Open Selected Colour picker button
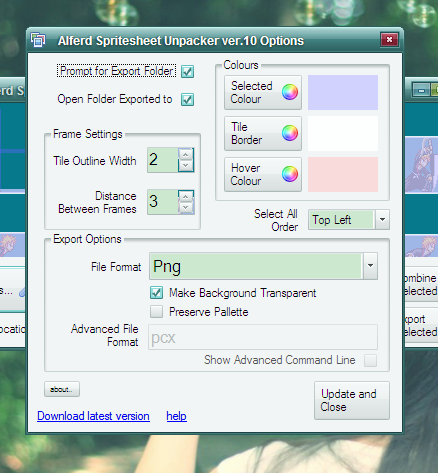 pos(263,92)
